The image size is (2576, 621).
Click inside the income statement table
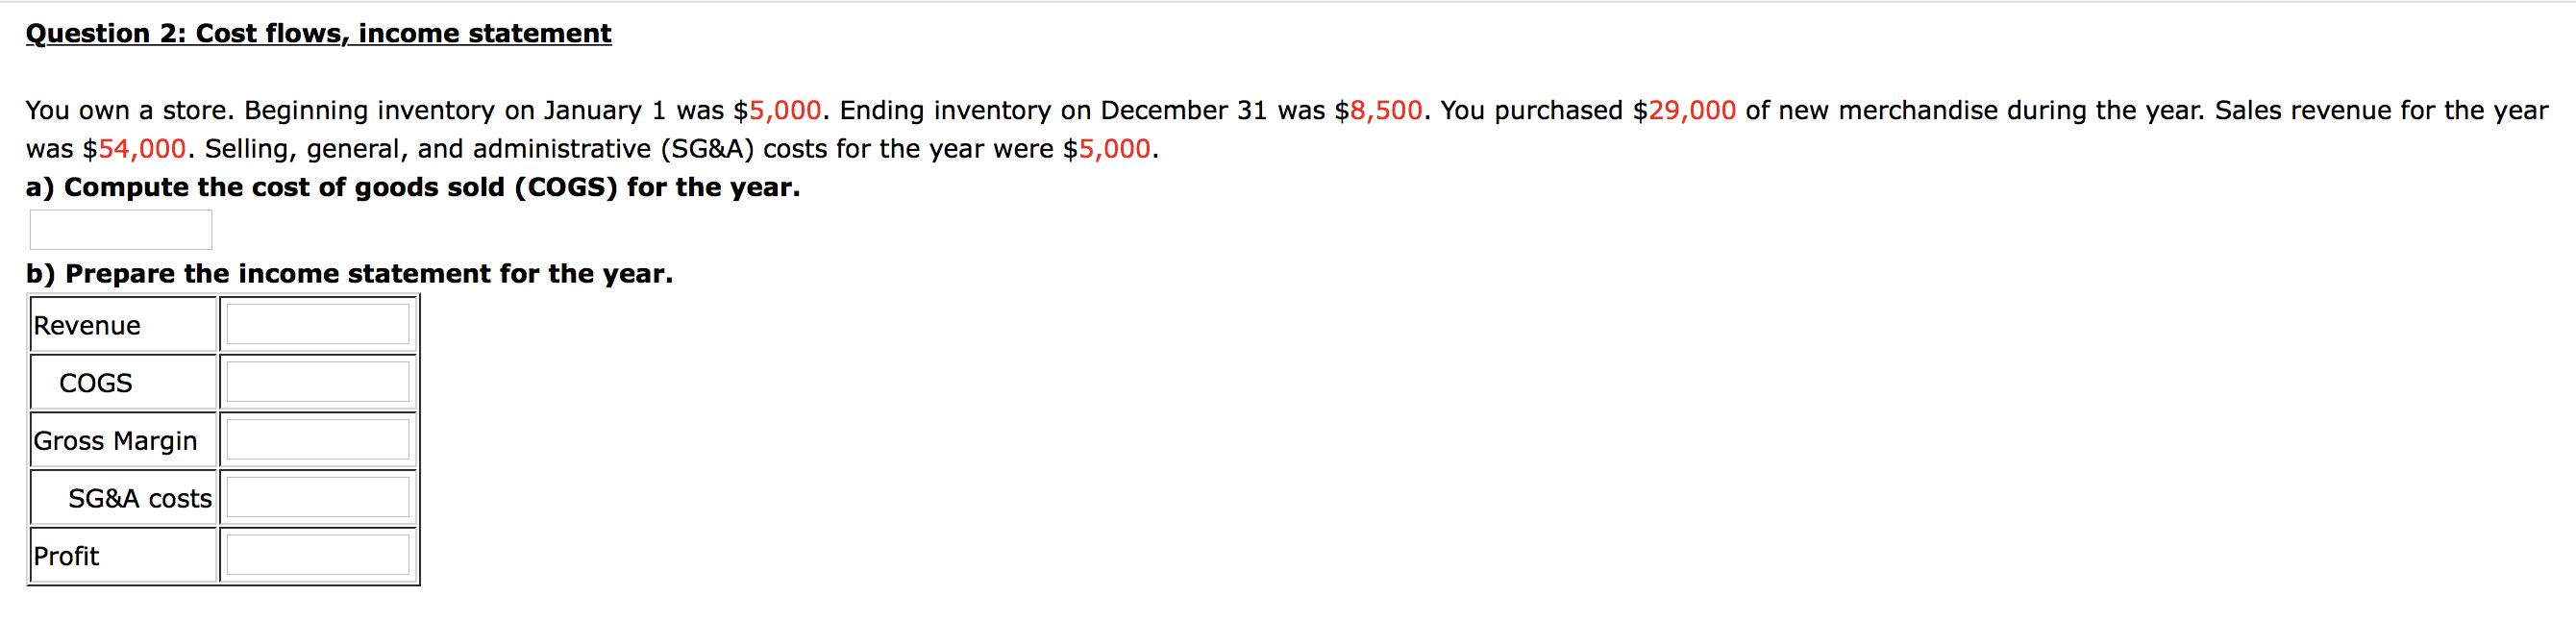[x=220, y=438]
